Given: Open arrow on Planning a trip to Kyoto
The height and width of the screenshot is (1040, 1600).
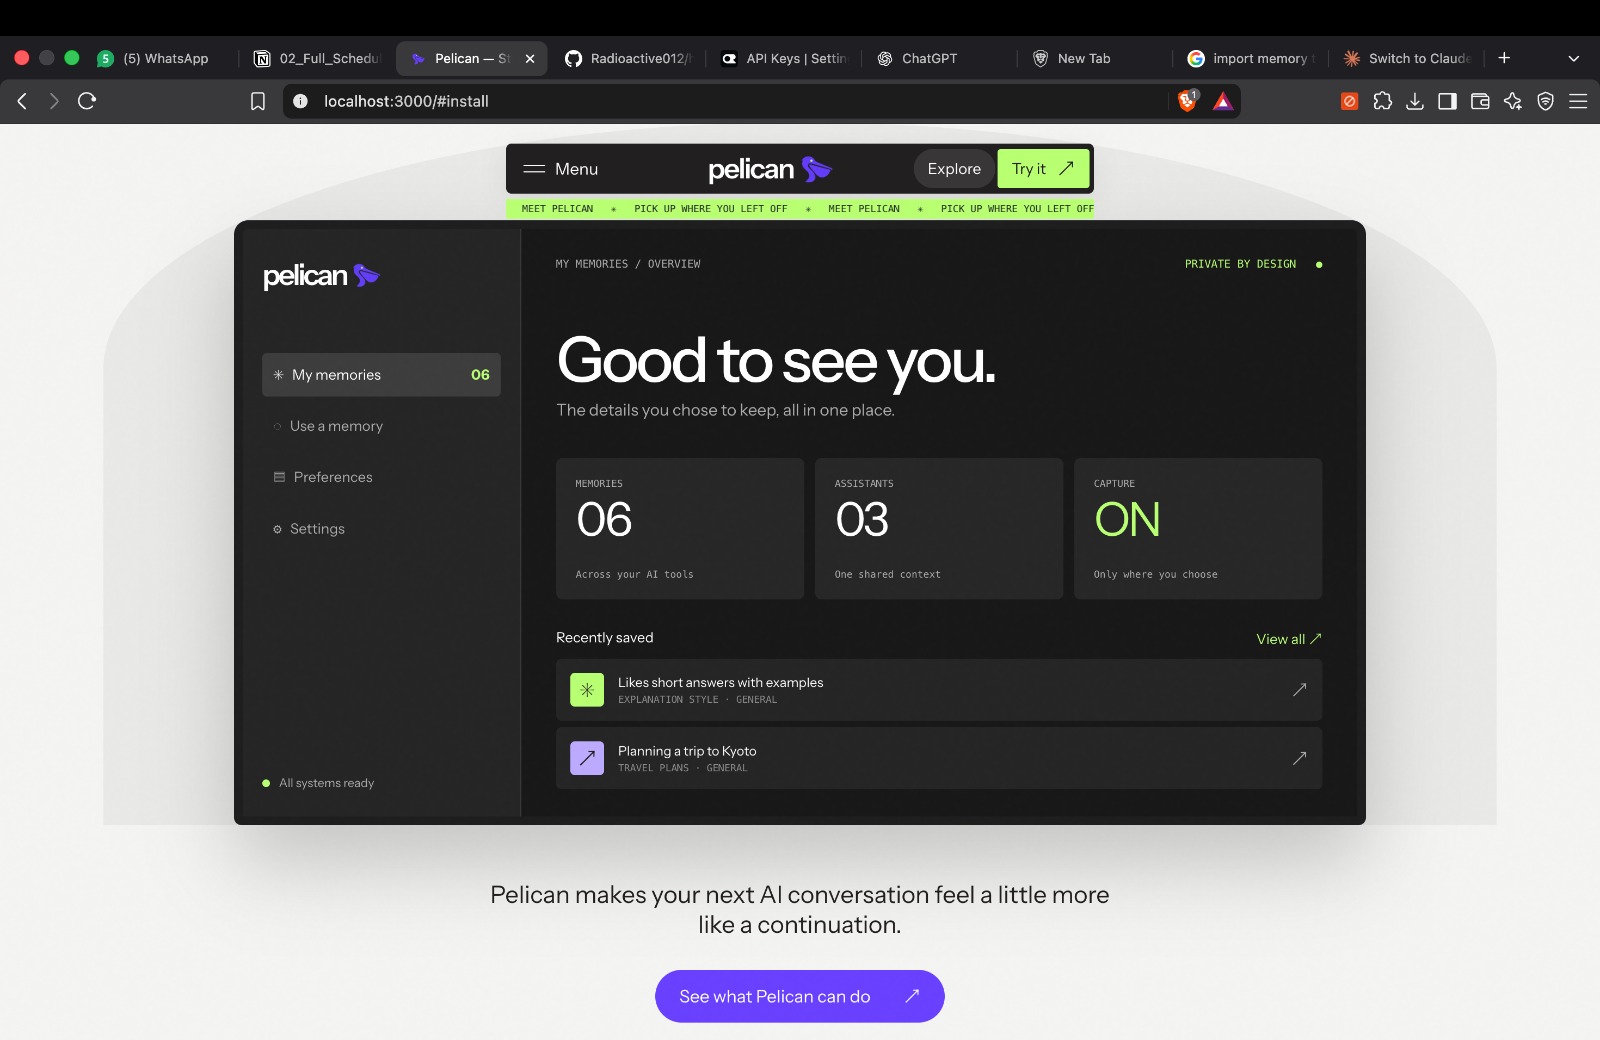Looking at the screenshot, I should pos(1299,758).
